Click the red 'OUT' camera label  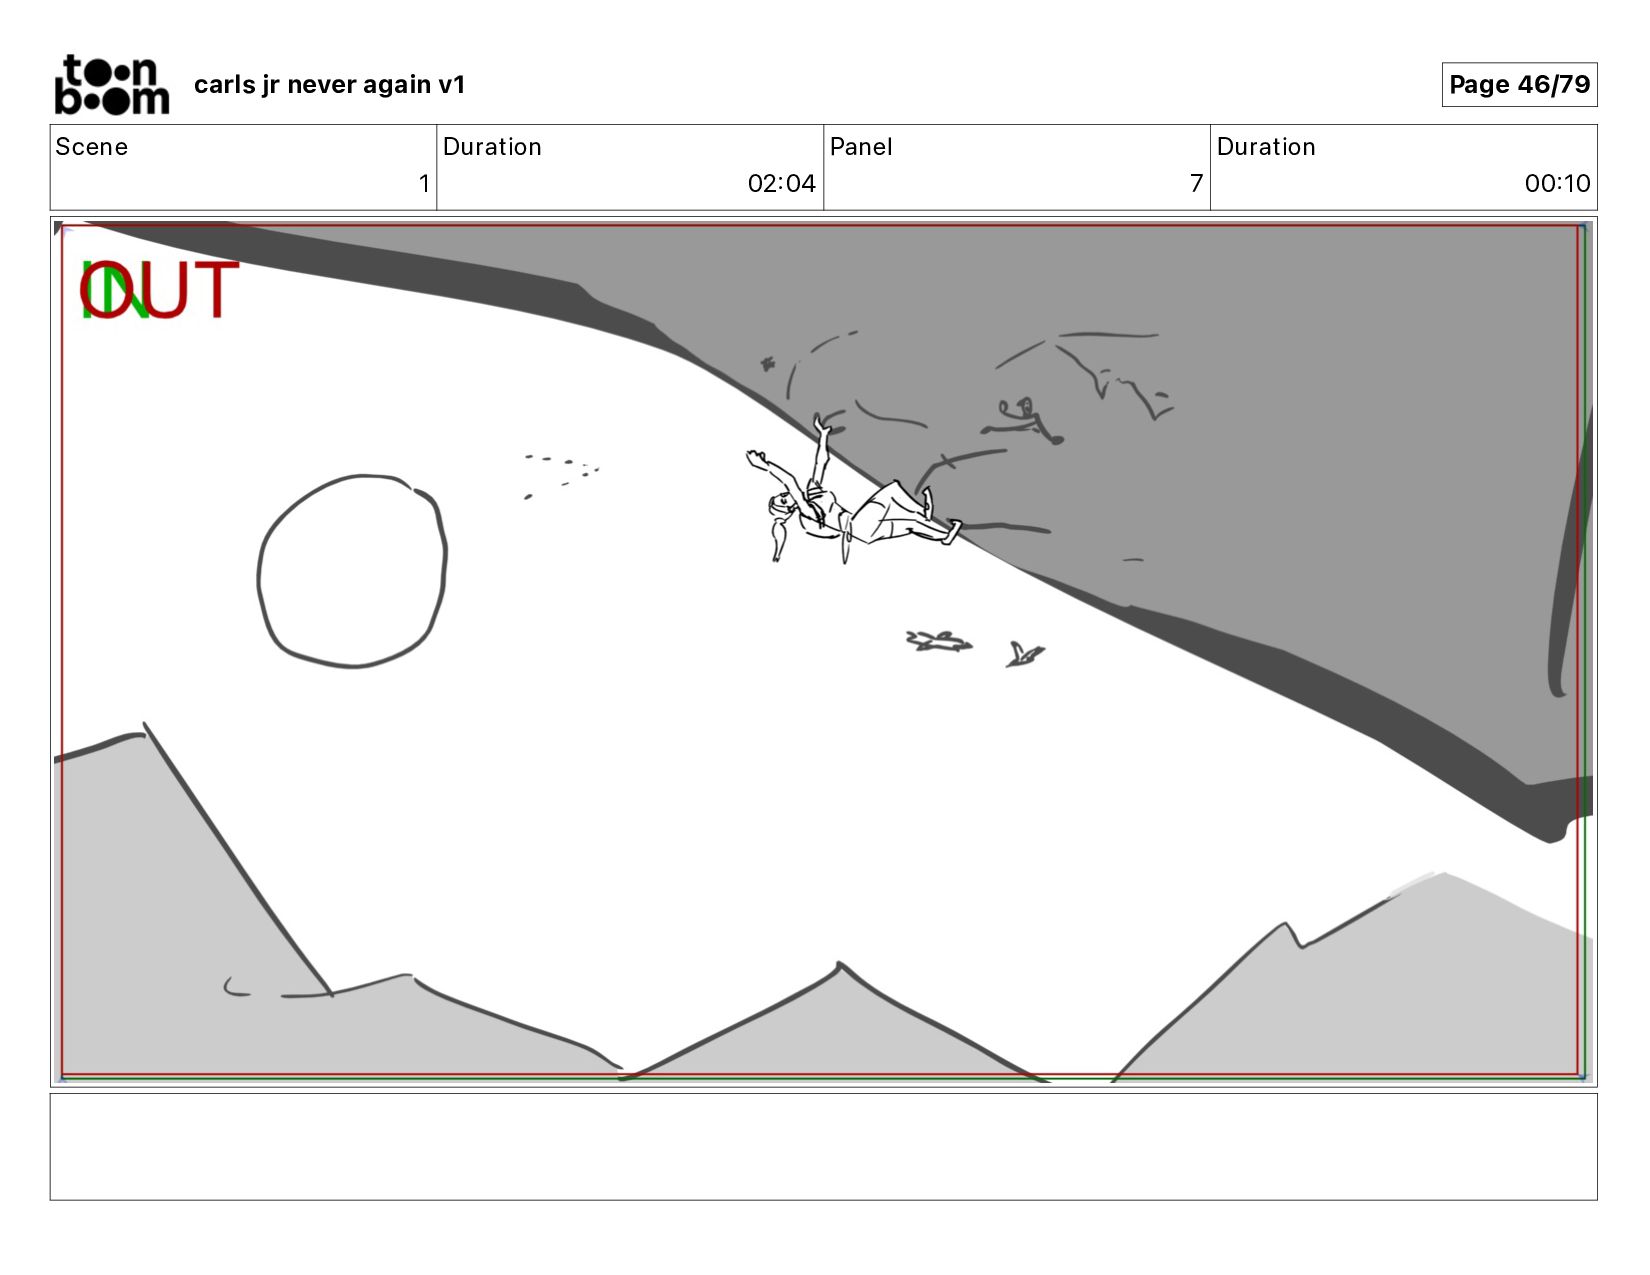click(x=160, y=291)
